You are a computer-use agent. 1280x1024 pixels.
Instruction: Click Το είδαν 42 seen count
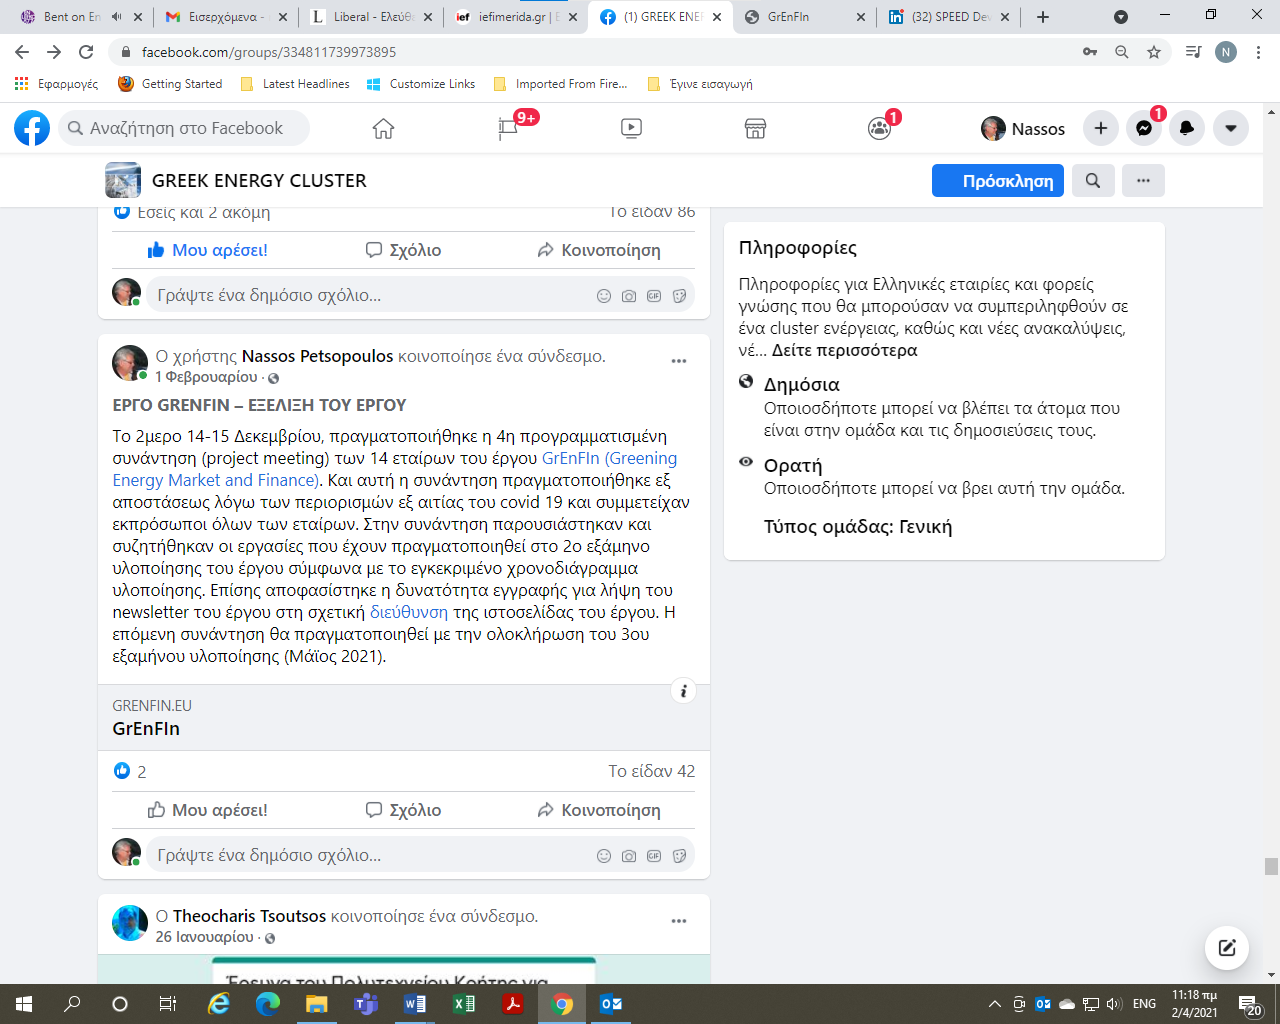[651, 771]
